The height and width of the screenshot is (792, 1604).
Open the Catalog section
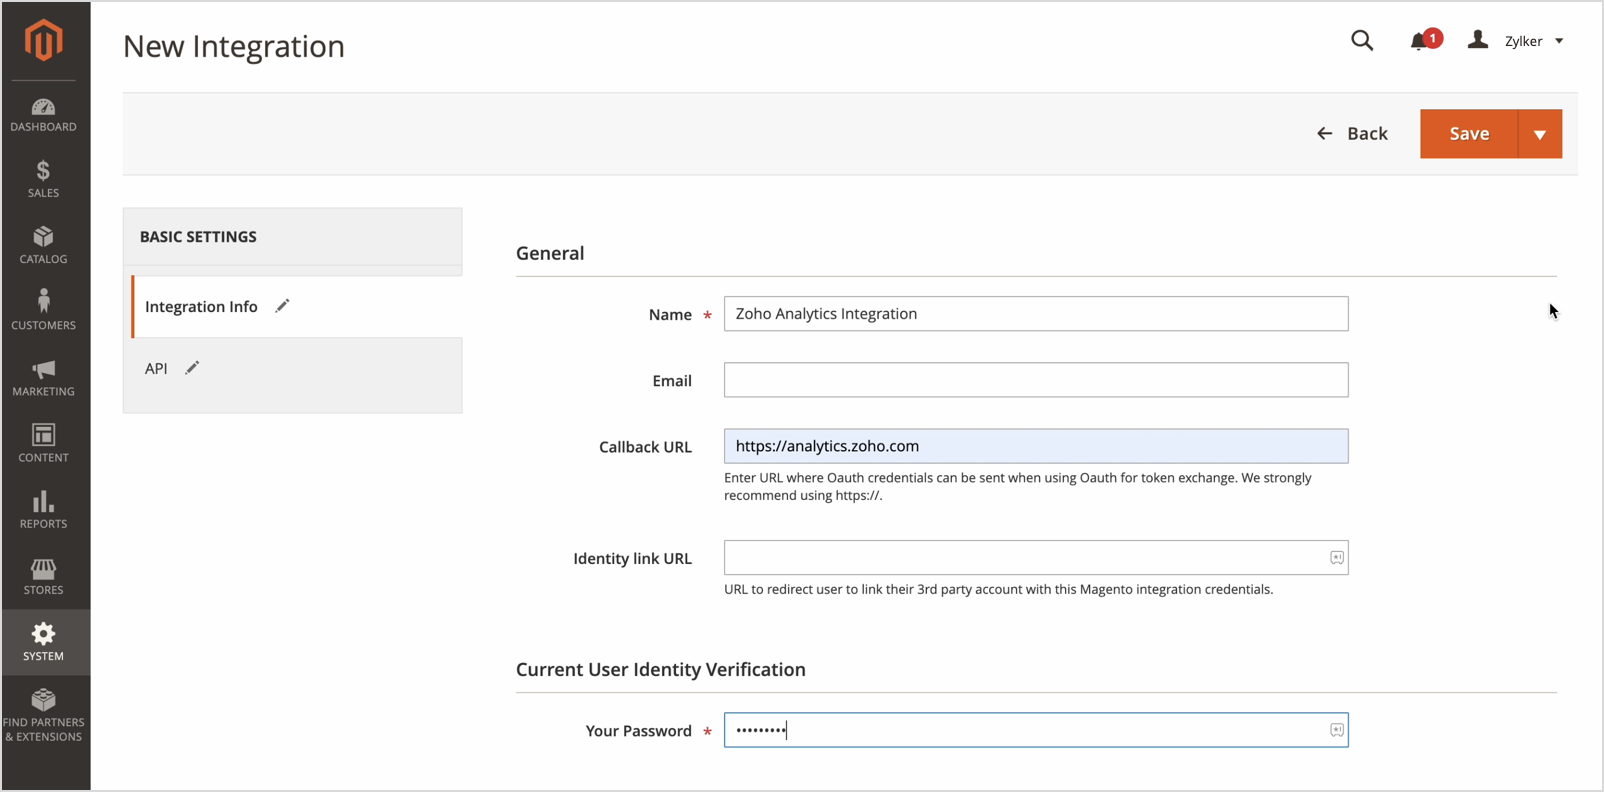tap(43, 246)
